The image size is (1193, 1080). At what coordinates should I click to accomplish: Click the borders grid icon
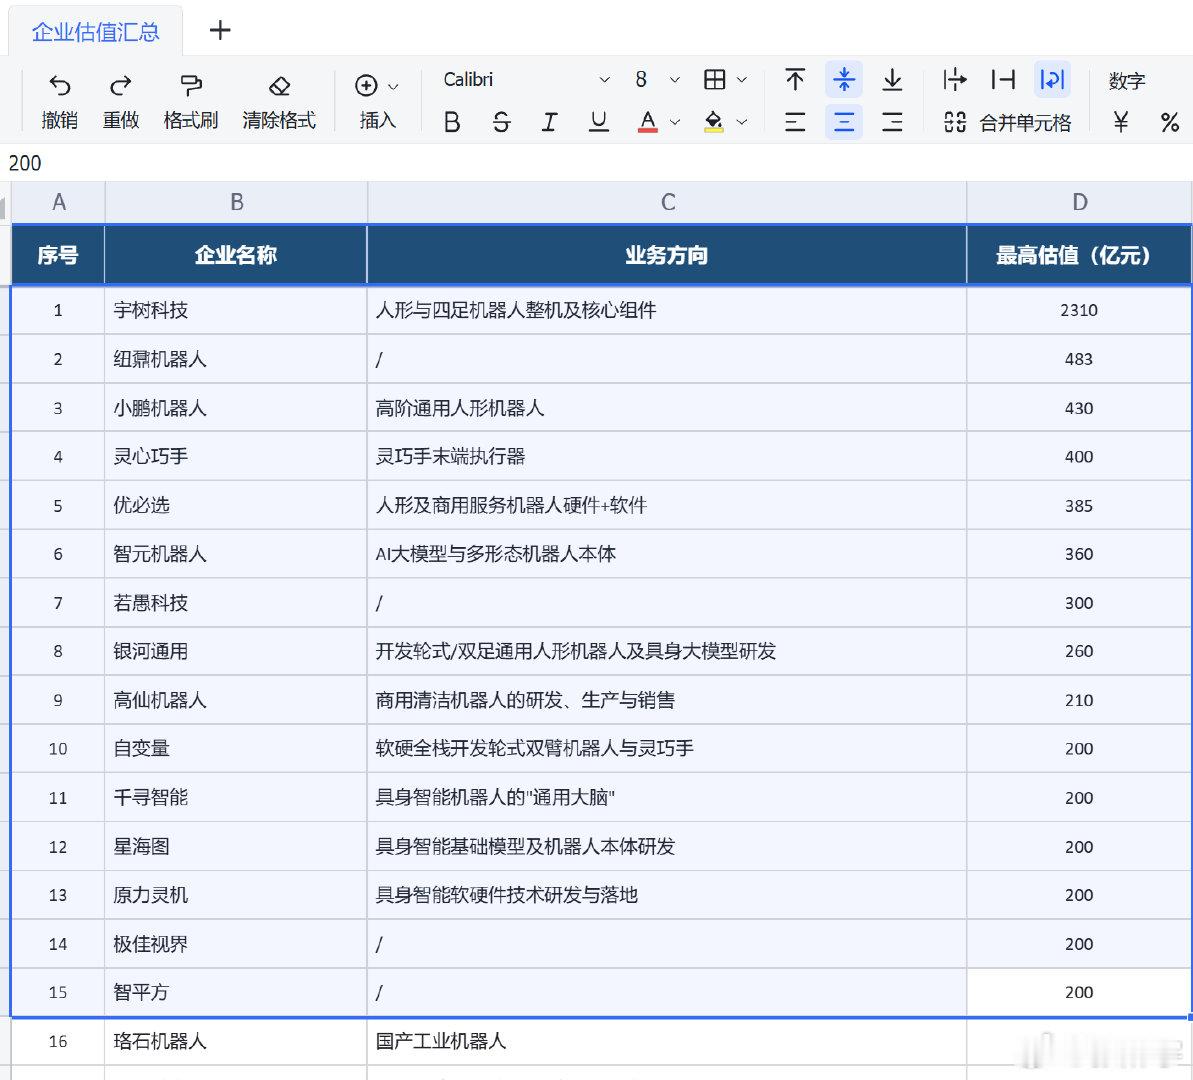coord(714,79)
